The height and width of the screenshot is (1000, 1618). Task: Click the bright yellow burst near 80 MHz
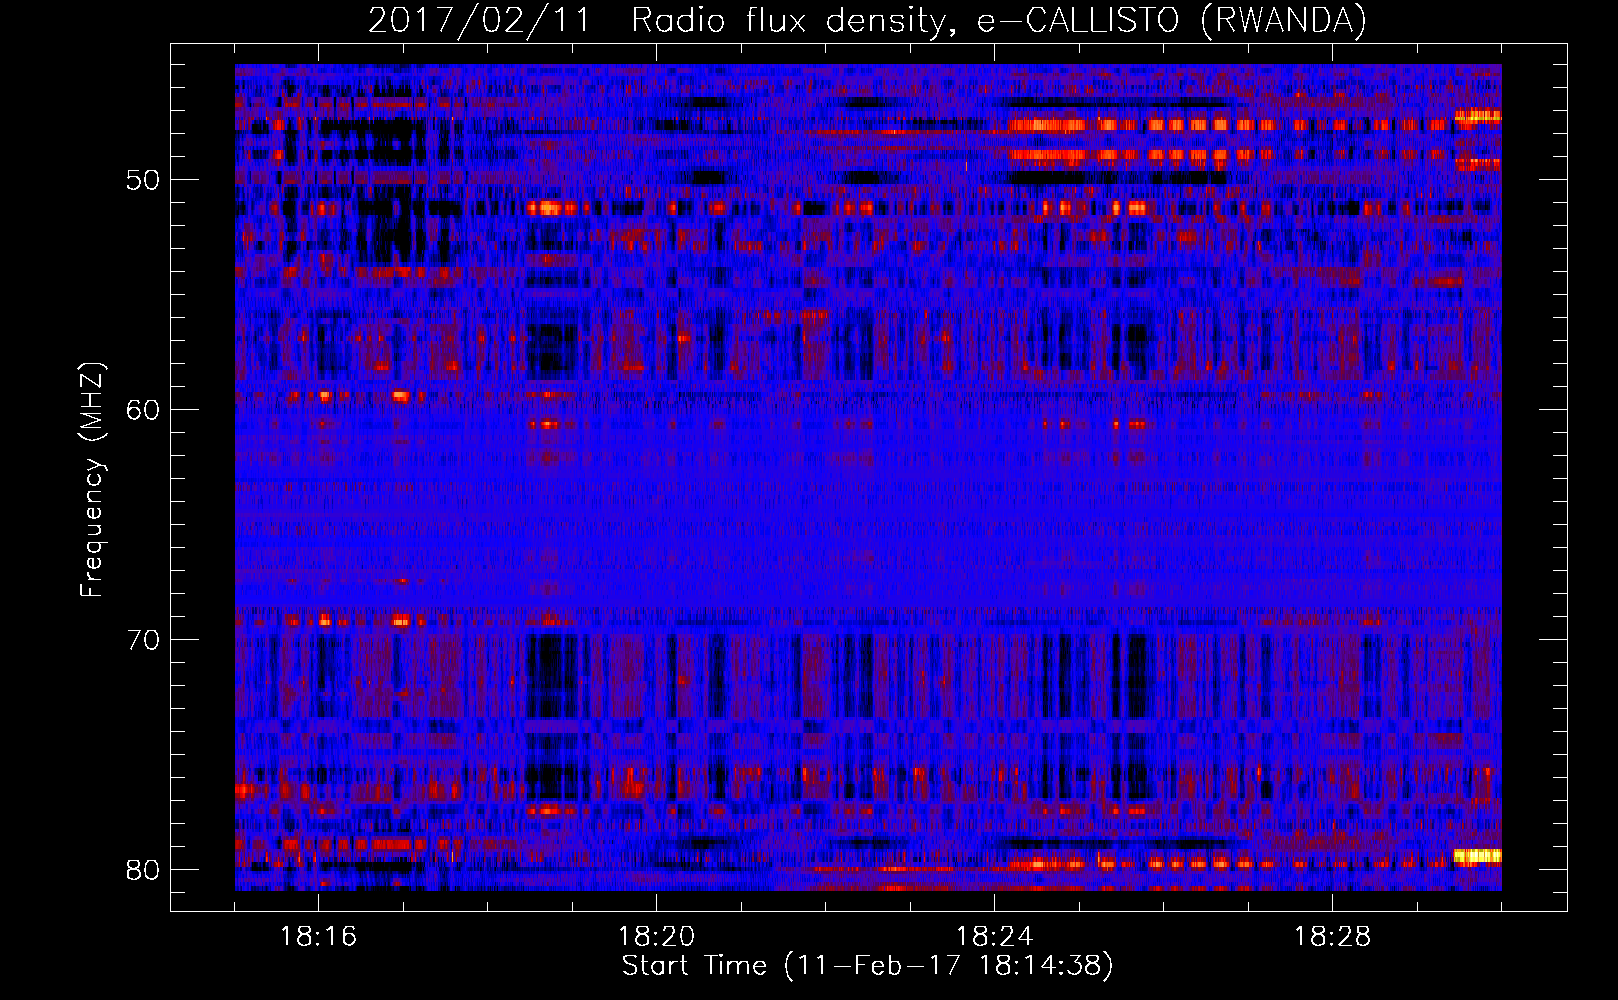pos(1477,856)
